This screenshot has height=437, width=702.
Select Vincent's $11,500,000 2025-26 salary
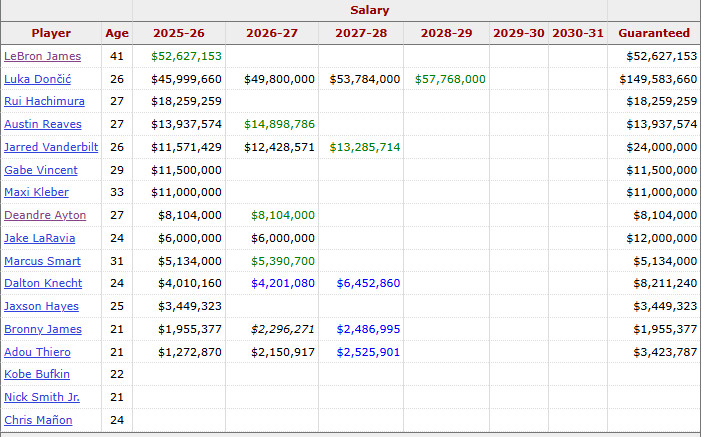[x=186, y=170]
